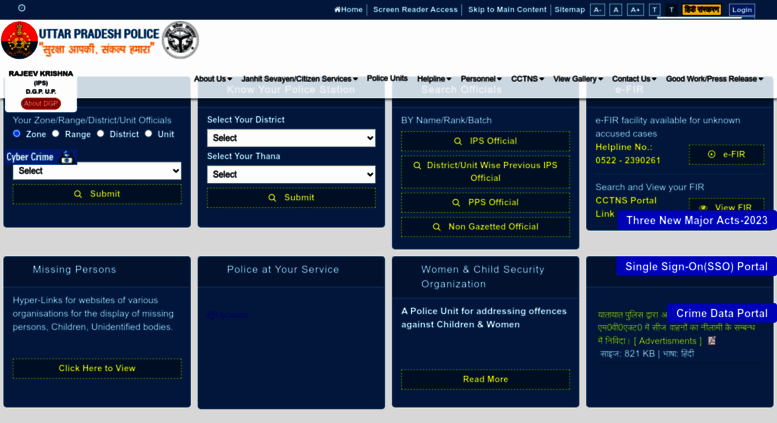Open Select Your District dropdown
This screenshot has width=777, height=423.
click(x=291, y=138)
